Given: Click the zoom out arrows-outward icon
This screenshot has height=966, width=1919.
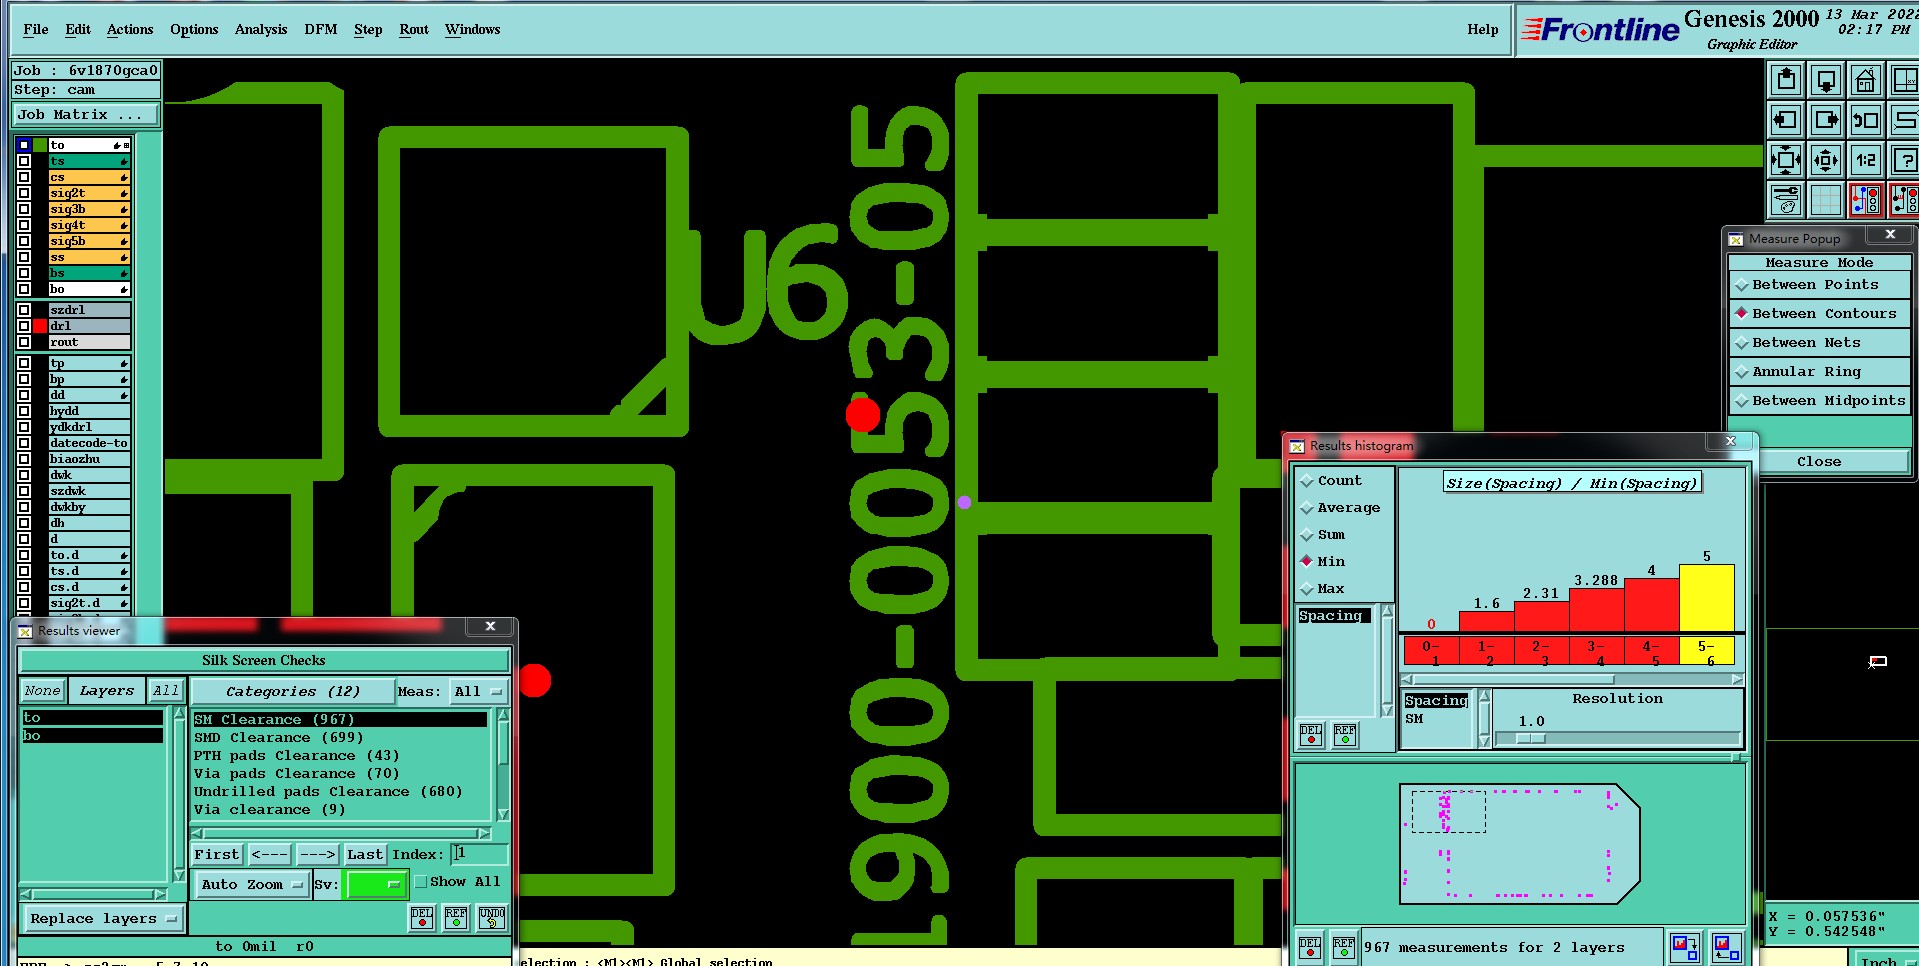Looking at the screenshot, I should coord(1826,160).
